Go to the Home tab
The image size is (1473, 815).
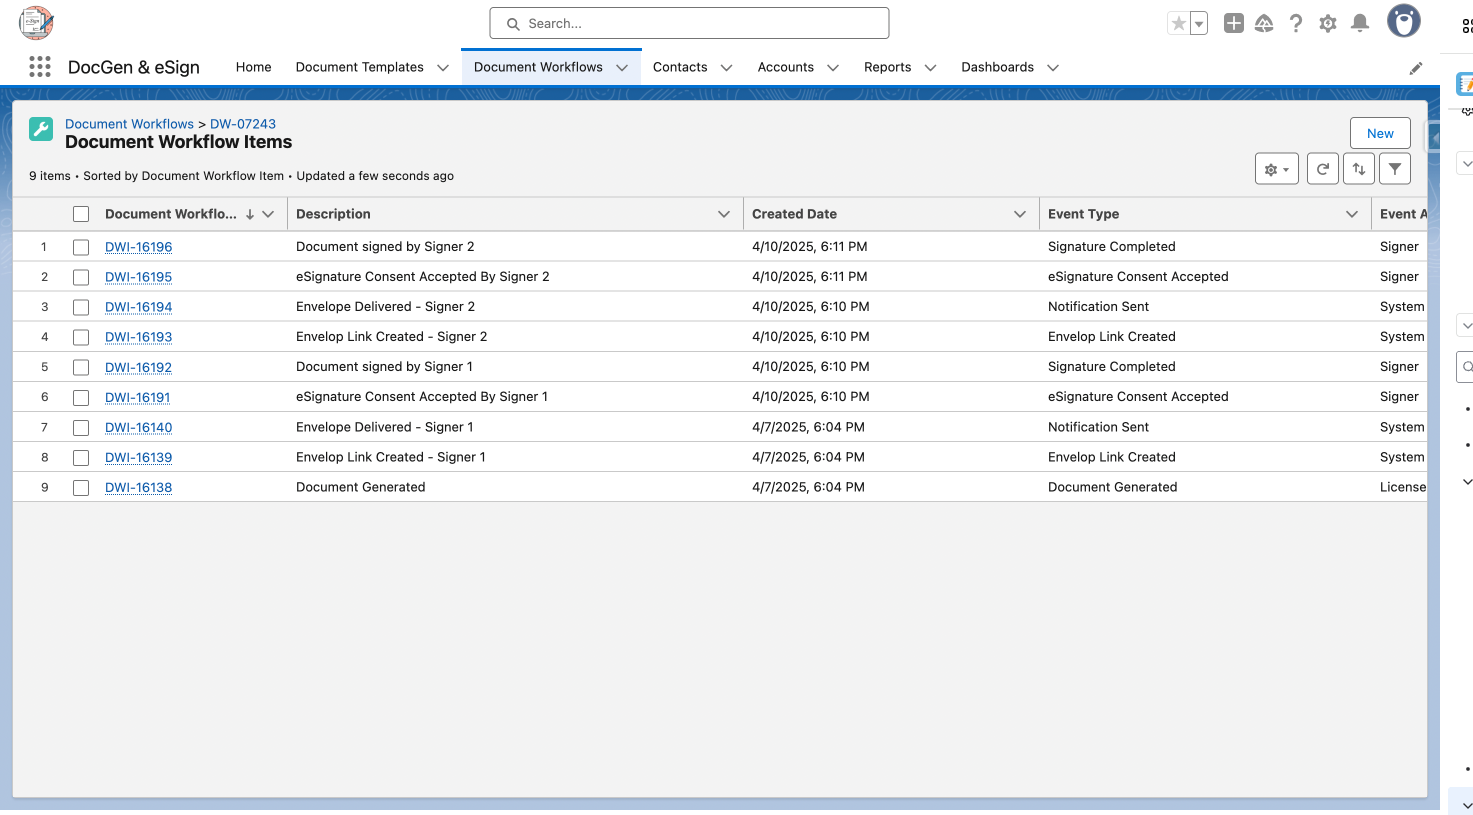click(x=253, y=67)
